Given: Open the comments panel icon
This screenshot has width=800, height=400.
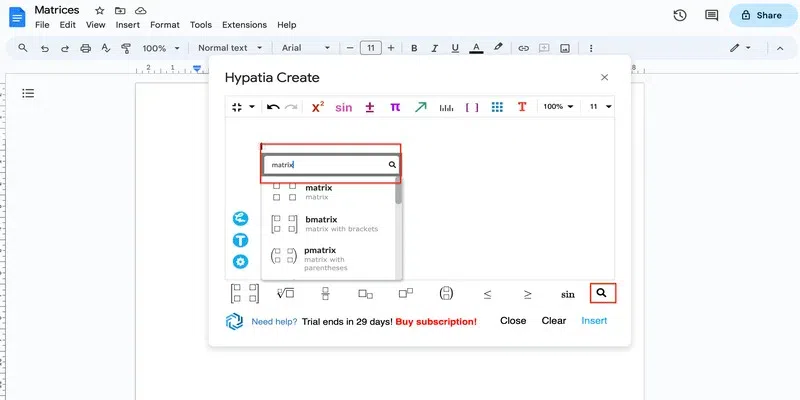Looking at the screenshot, I should pyautogui.click(x=711, y=15).
